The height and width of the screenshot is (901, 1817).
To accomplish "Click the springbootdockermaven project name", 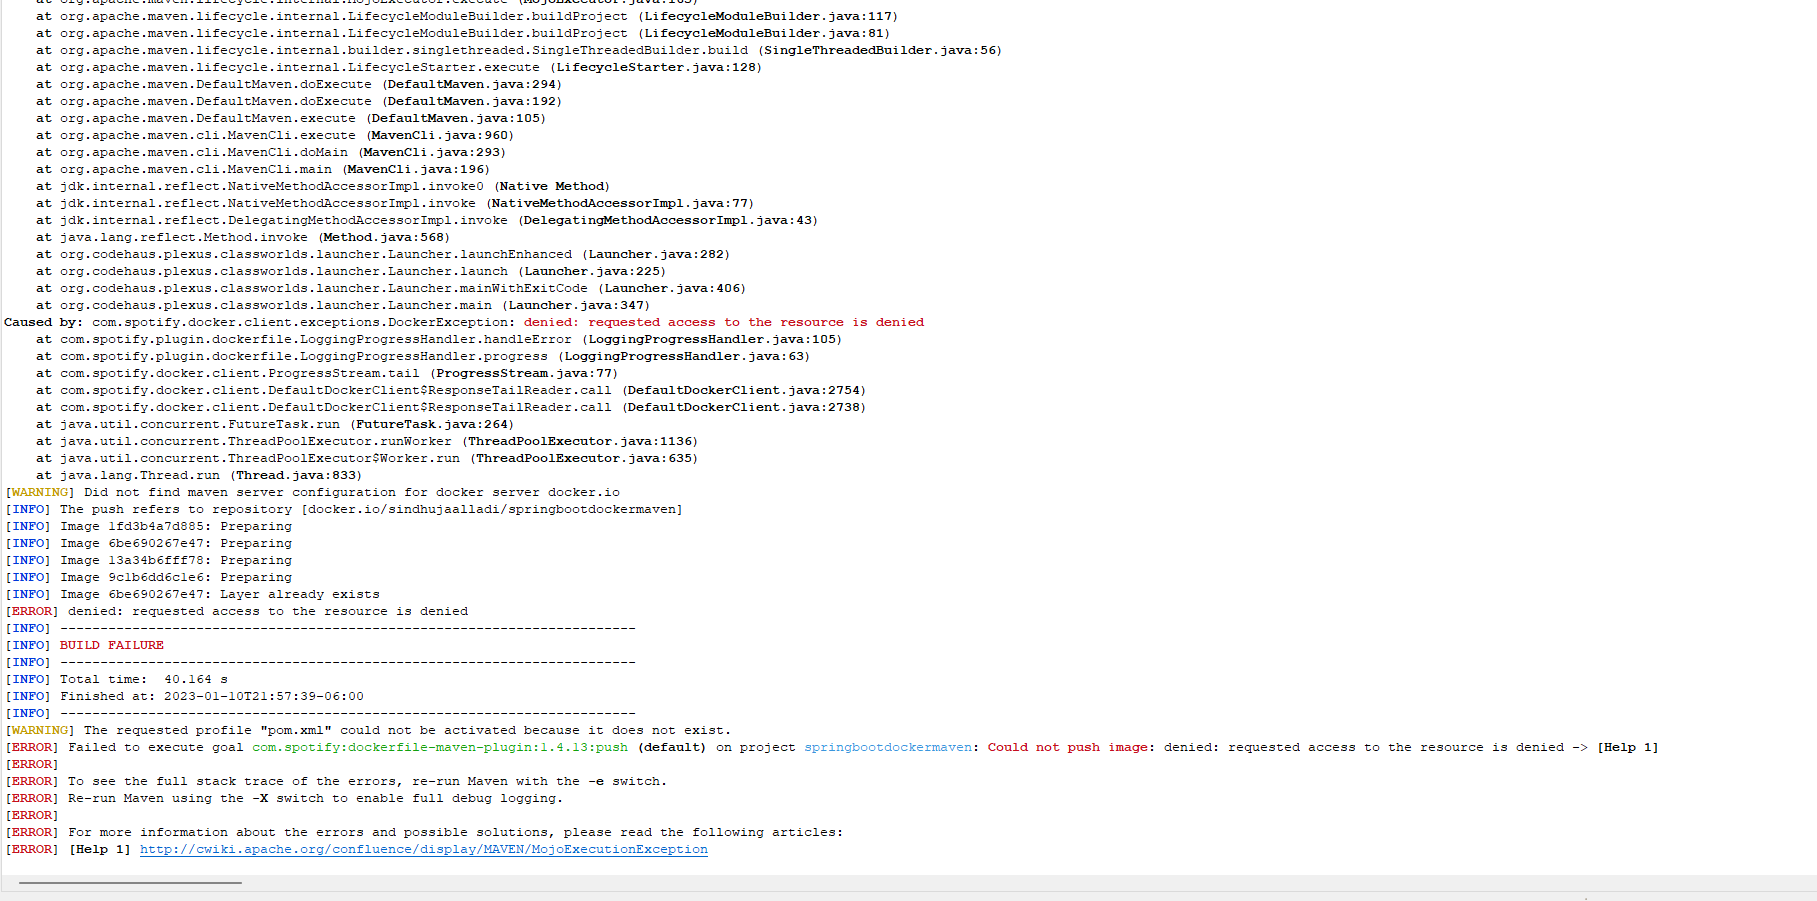I will coord(888,747).
